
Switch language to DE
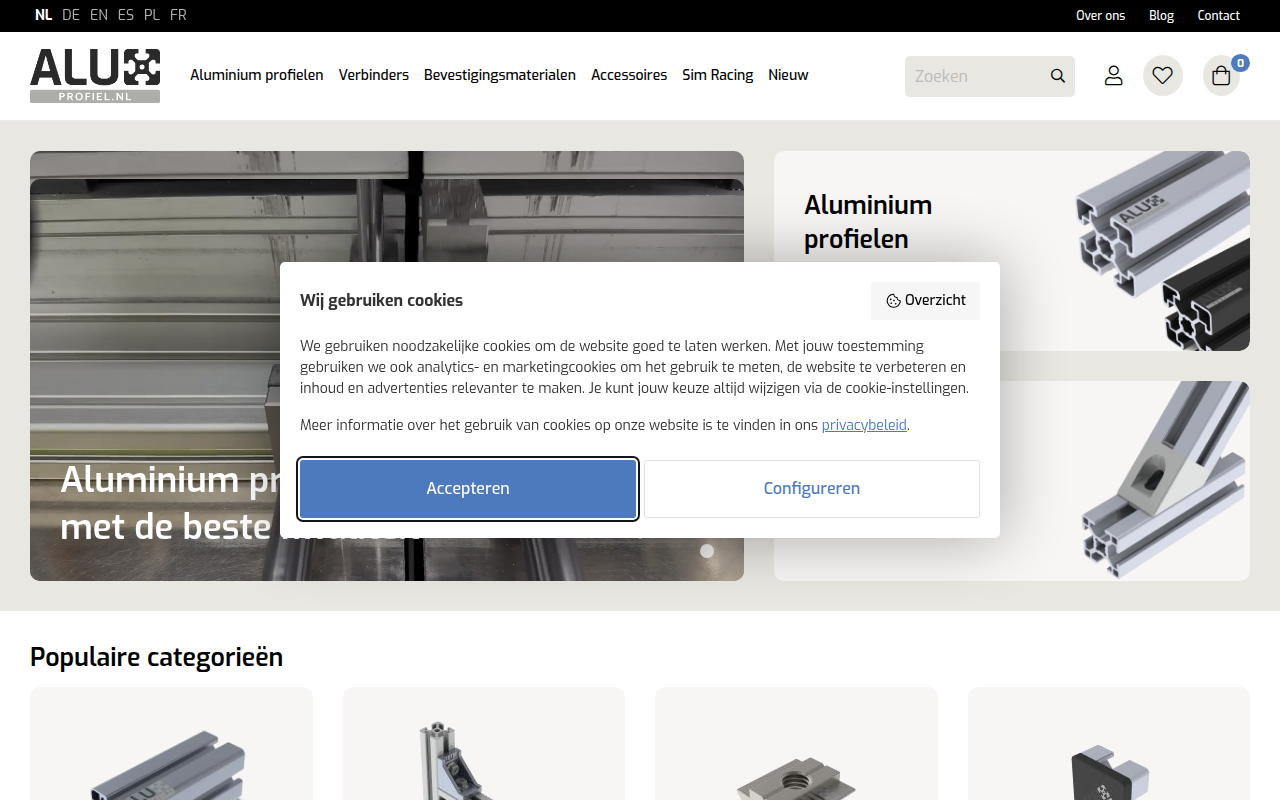tap(71, 15)
